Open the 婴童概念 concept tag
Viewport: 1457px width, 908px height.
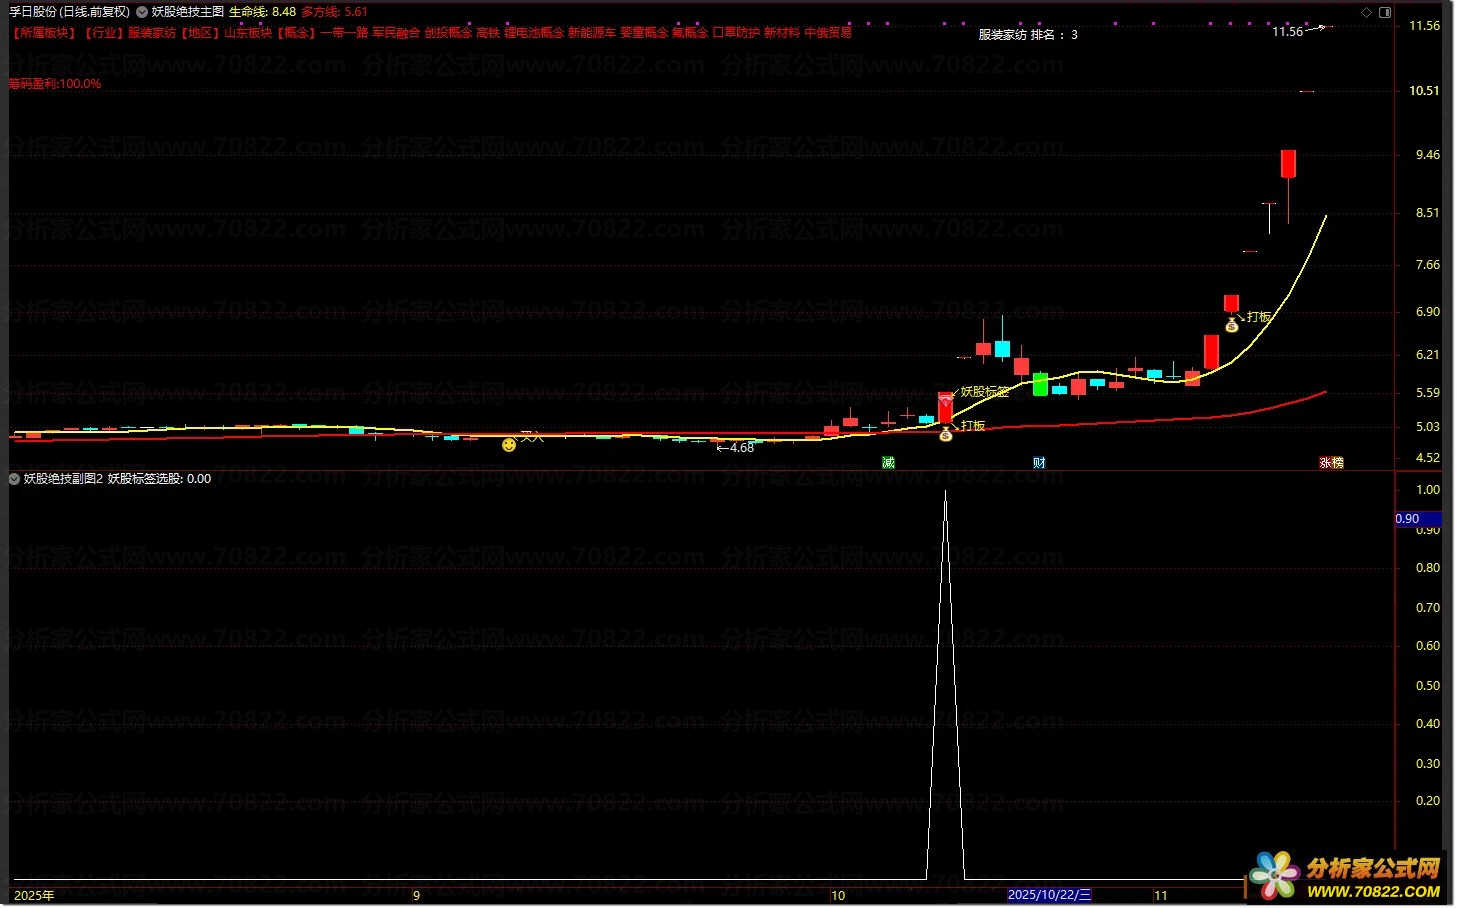coord(644,33)
